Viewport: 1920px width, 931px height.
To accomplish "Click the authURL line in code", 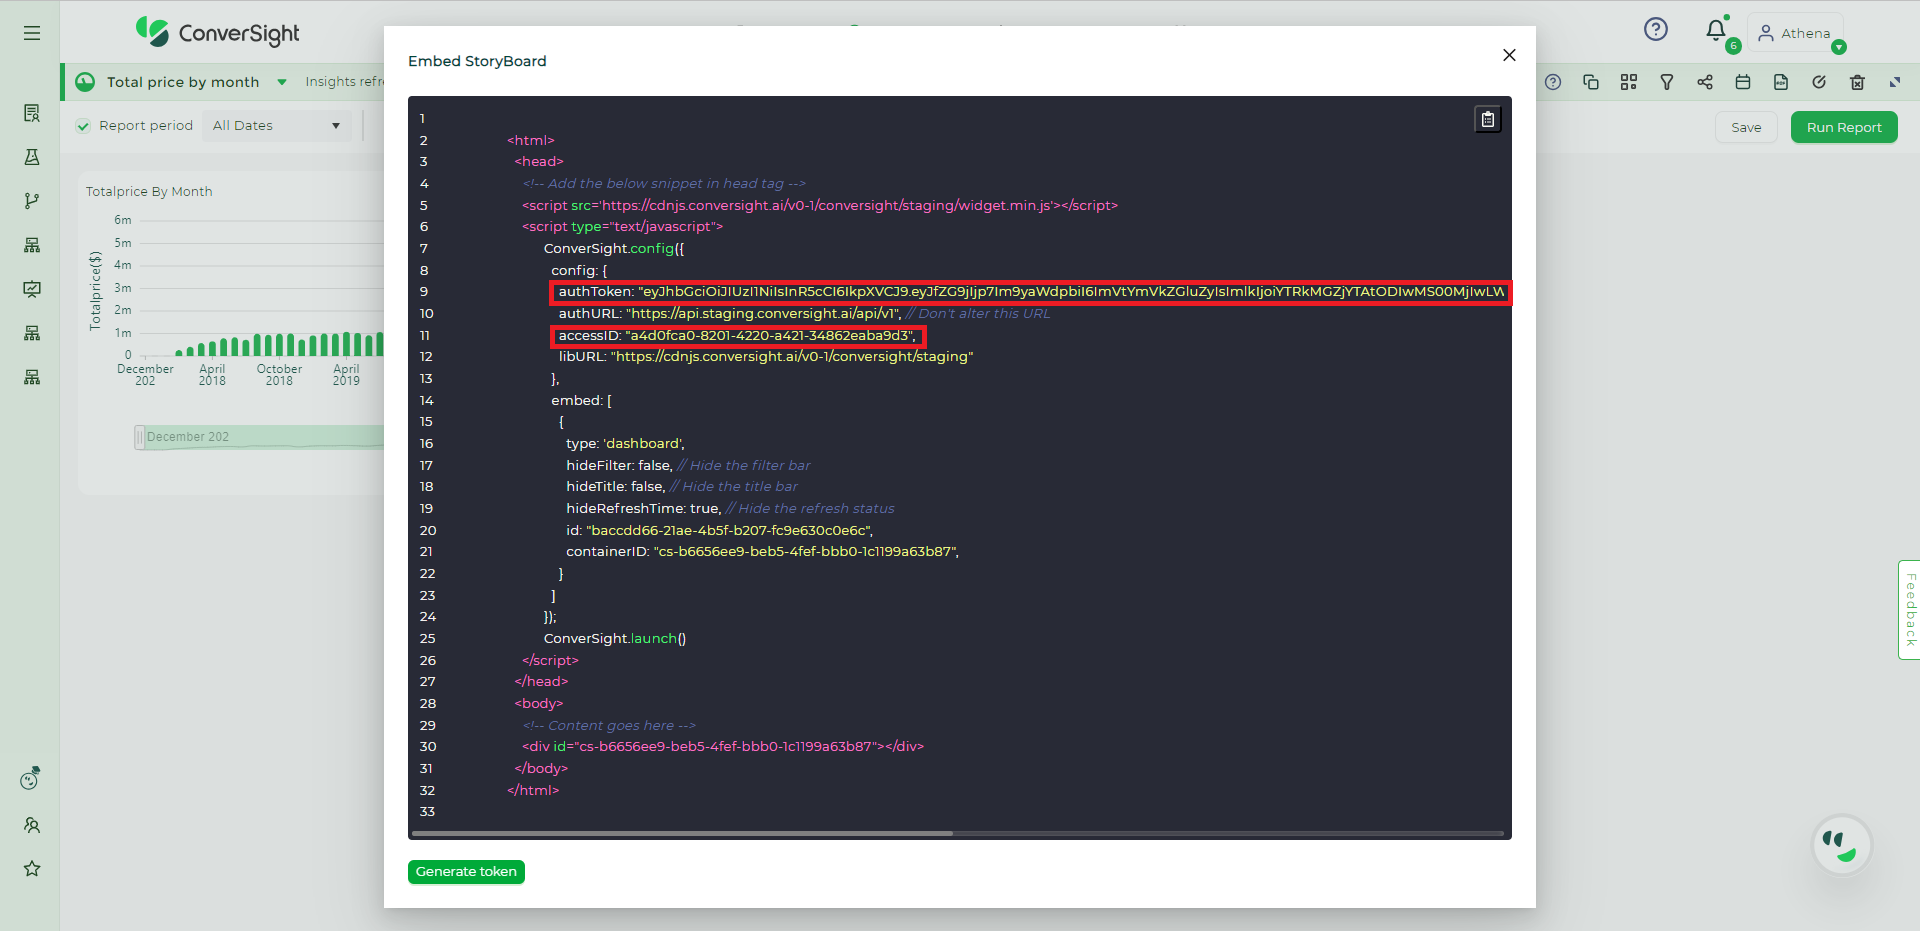I will 804,314.
